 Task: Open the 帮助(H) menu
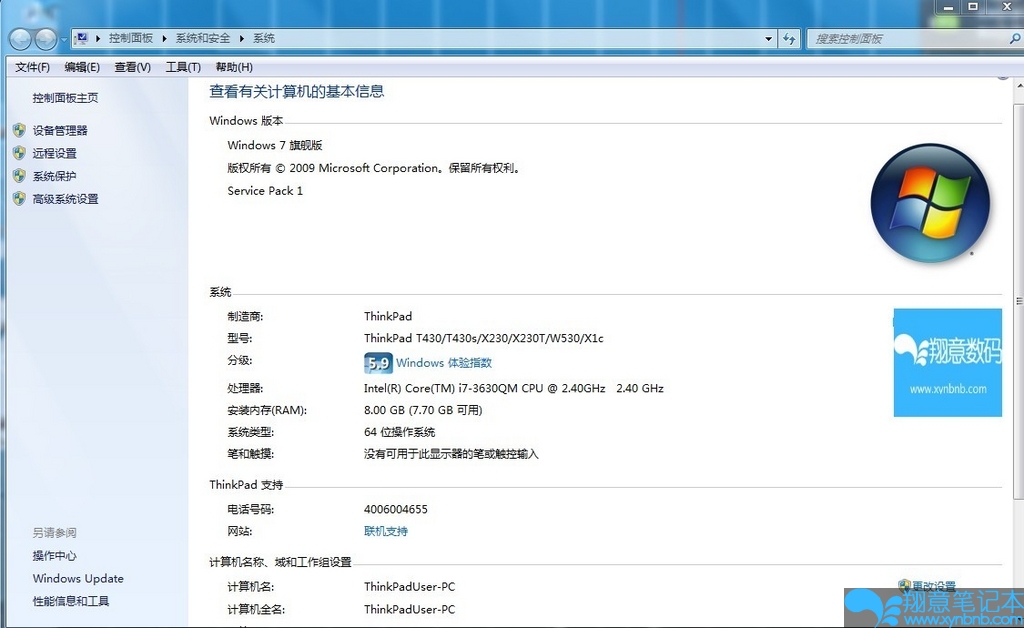234,67
